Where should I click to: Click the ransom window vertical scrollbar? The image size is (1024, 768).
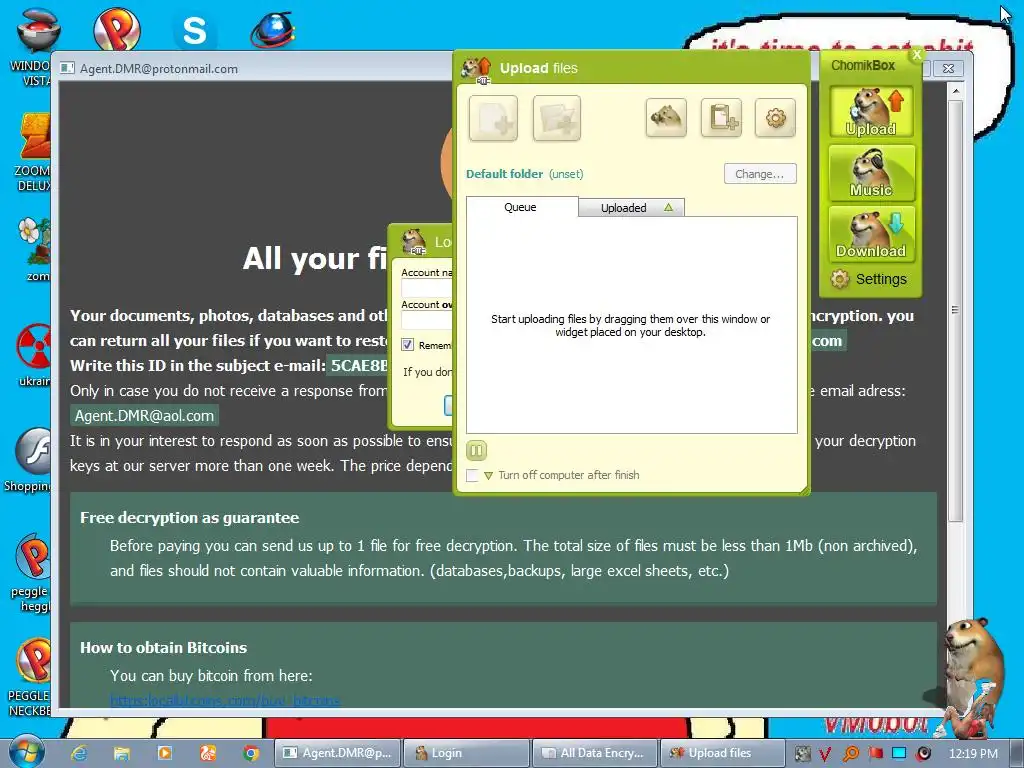(x=955, y=310)
